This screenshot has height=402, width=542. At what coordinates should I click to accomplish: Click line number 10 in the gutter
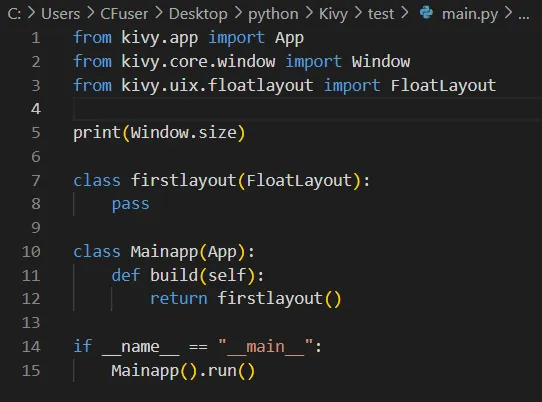click(x=31, y=252)
